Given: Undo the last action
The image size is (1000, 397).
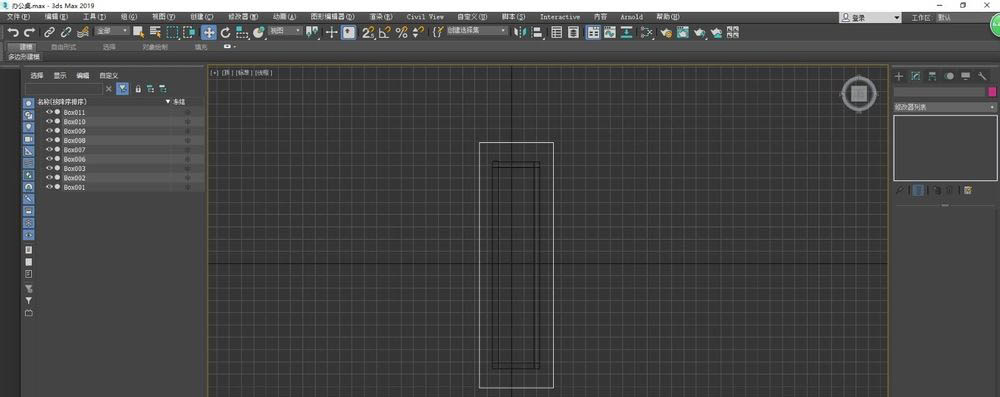Looking at the screenshot, I should (13, 32).
